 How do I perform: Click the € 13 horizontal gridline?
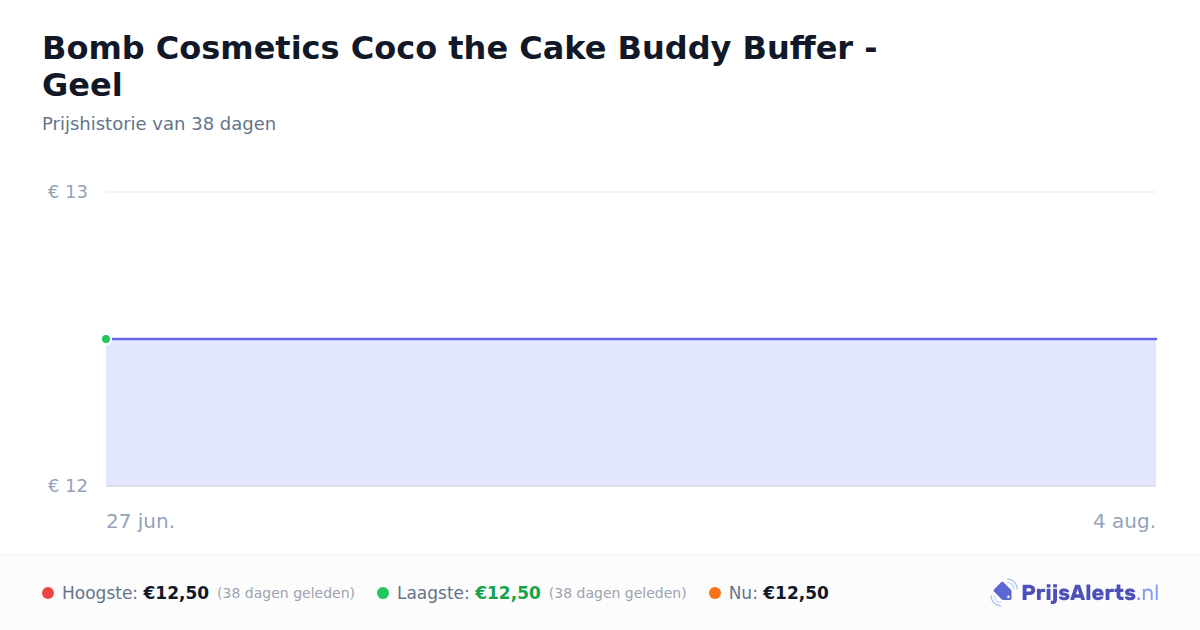(631, 192)
